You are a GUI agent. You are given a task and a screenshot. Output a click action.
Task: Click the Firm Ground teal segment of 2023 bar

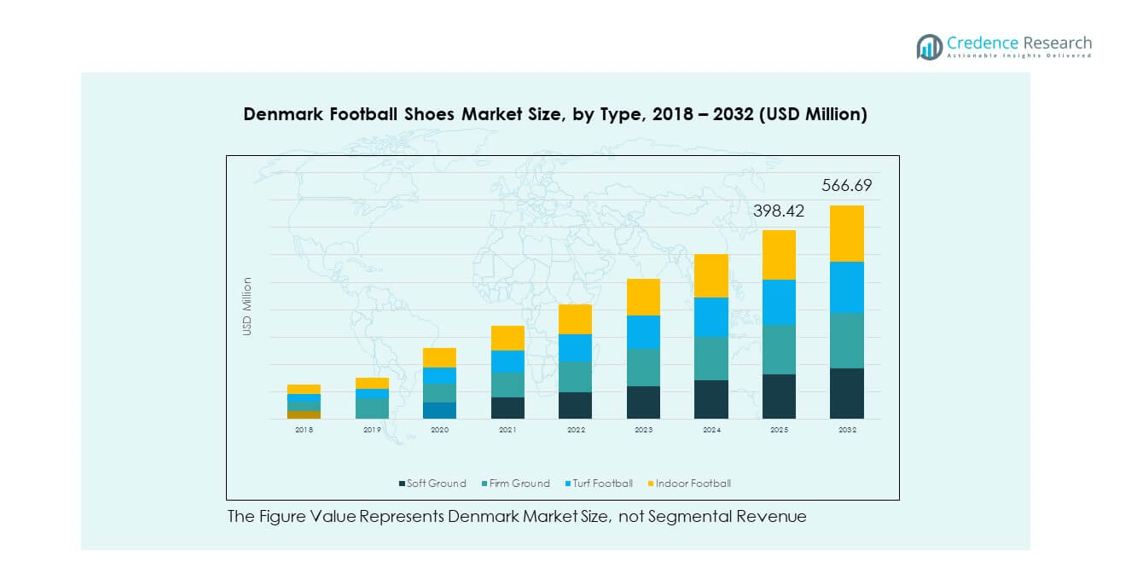(x=643, y=367)
